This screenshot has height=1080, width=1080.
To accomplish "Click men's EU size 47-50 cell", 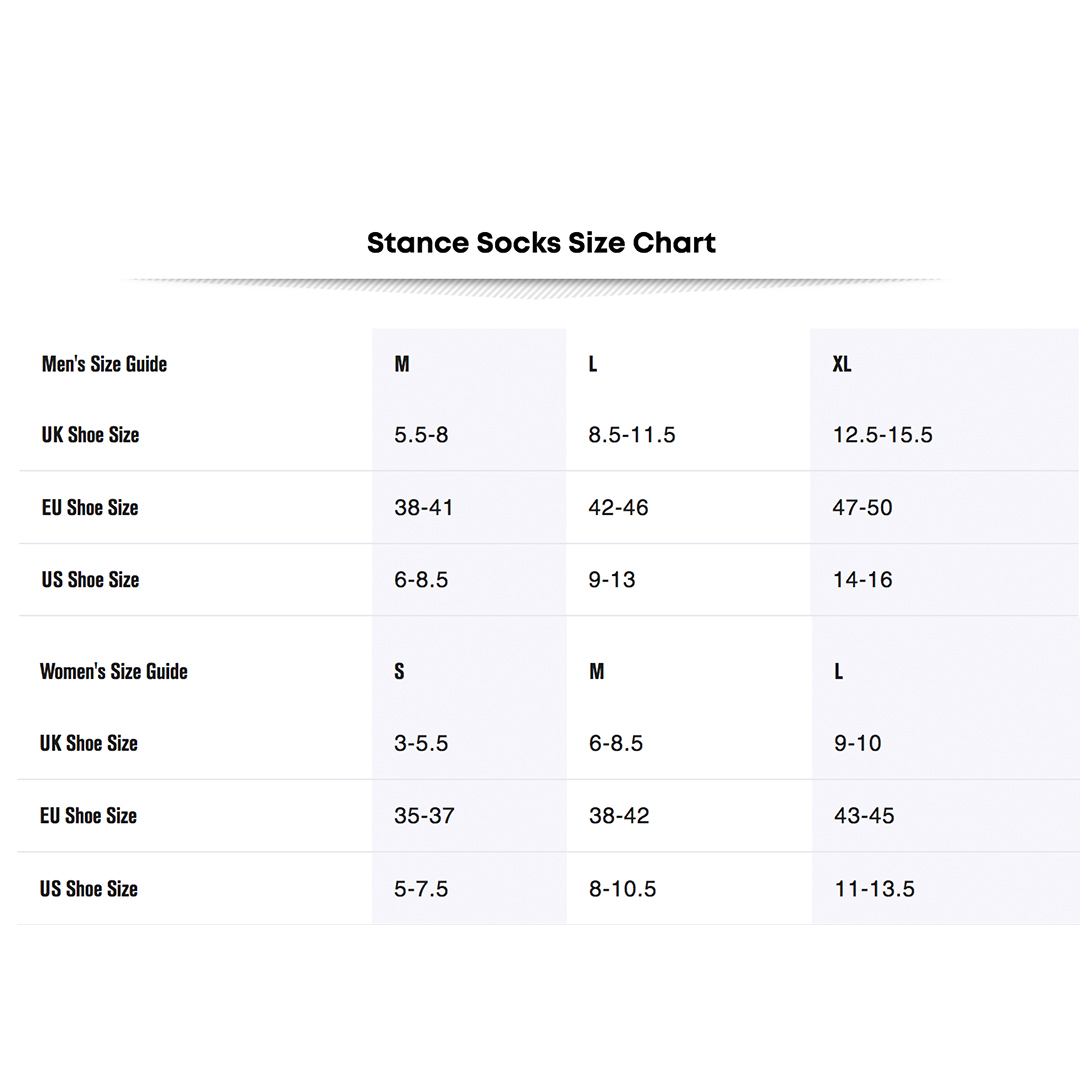I will [x=862, y=508].
